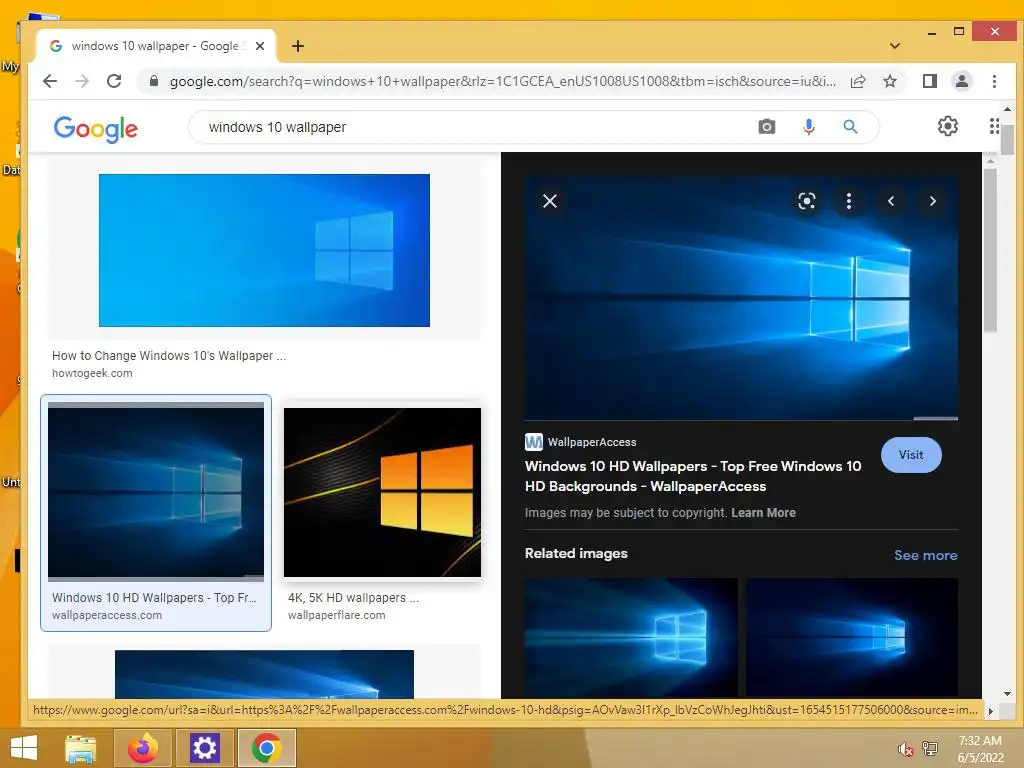Open Chrome's three-dot menu
This screenshot has height=768, width=1024.
(994, 82)
